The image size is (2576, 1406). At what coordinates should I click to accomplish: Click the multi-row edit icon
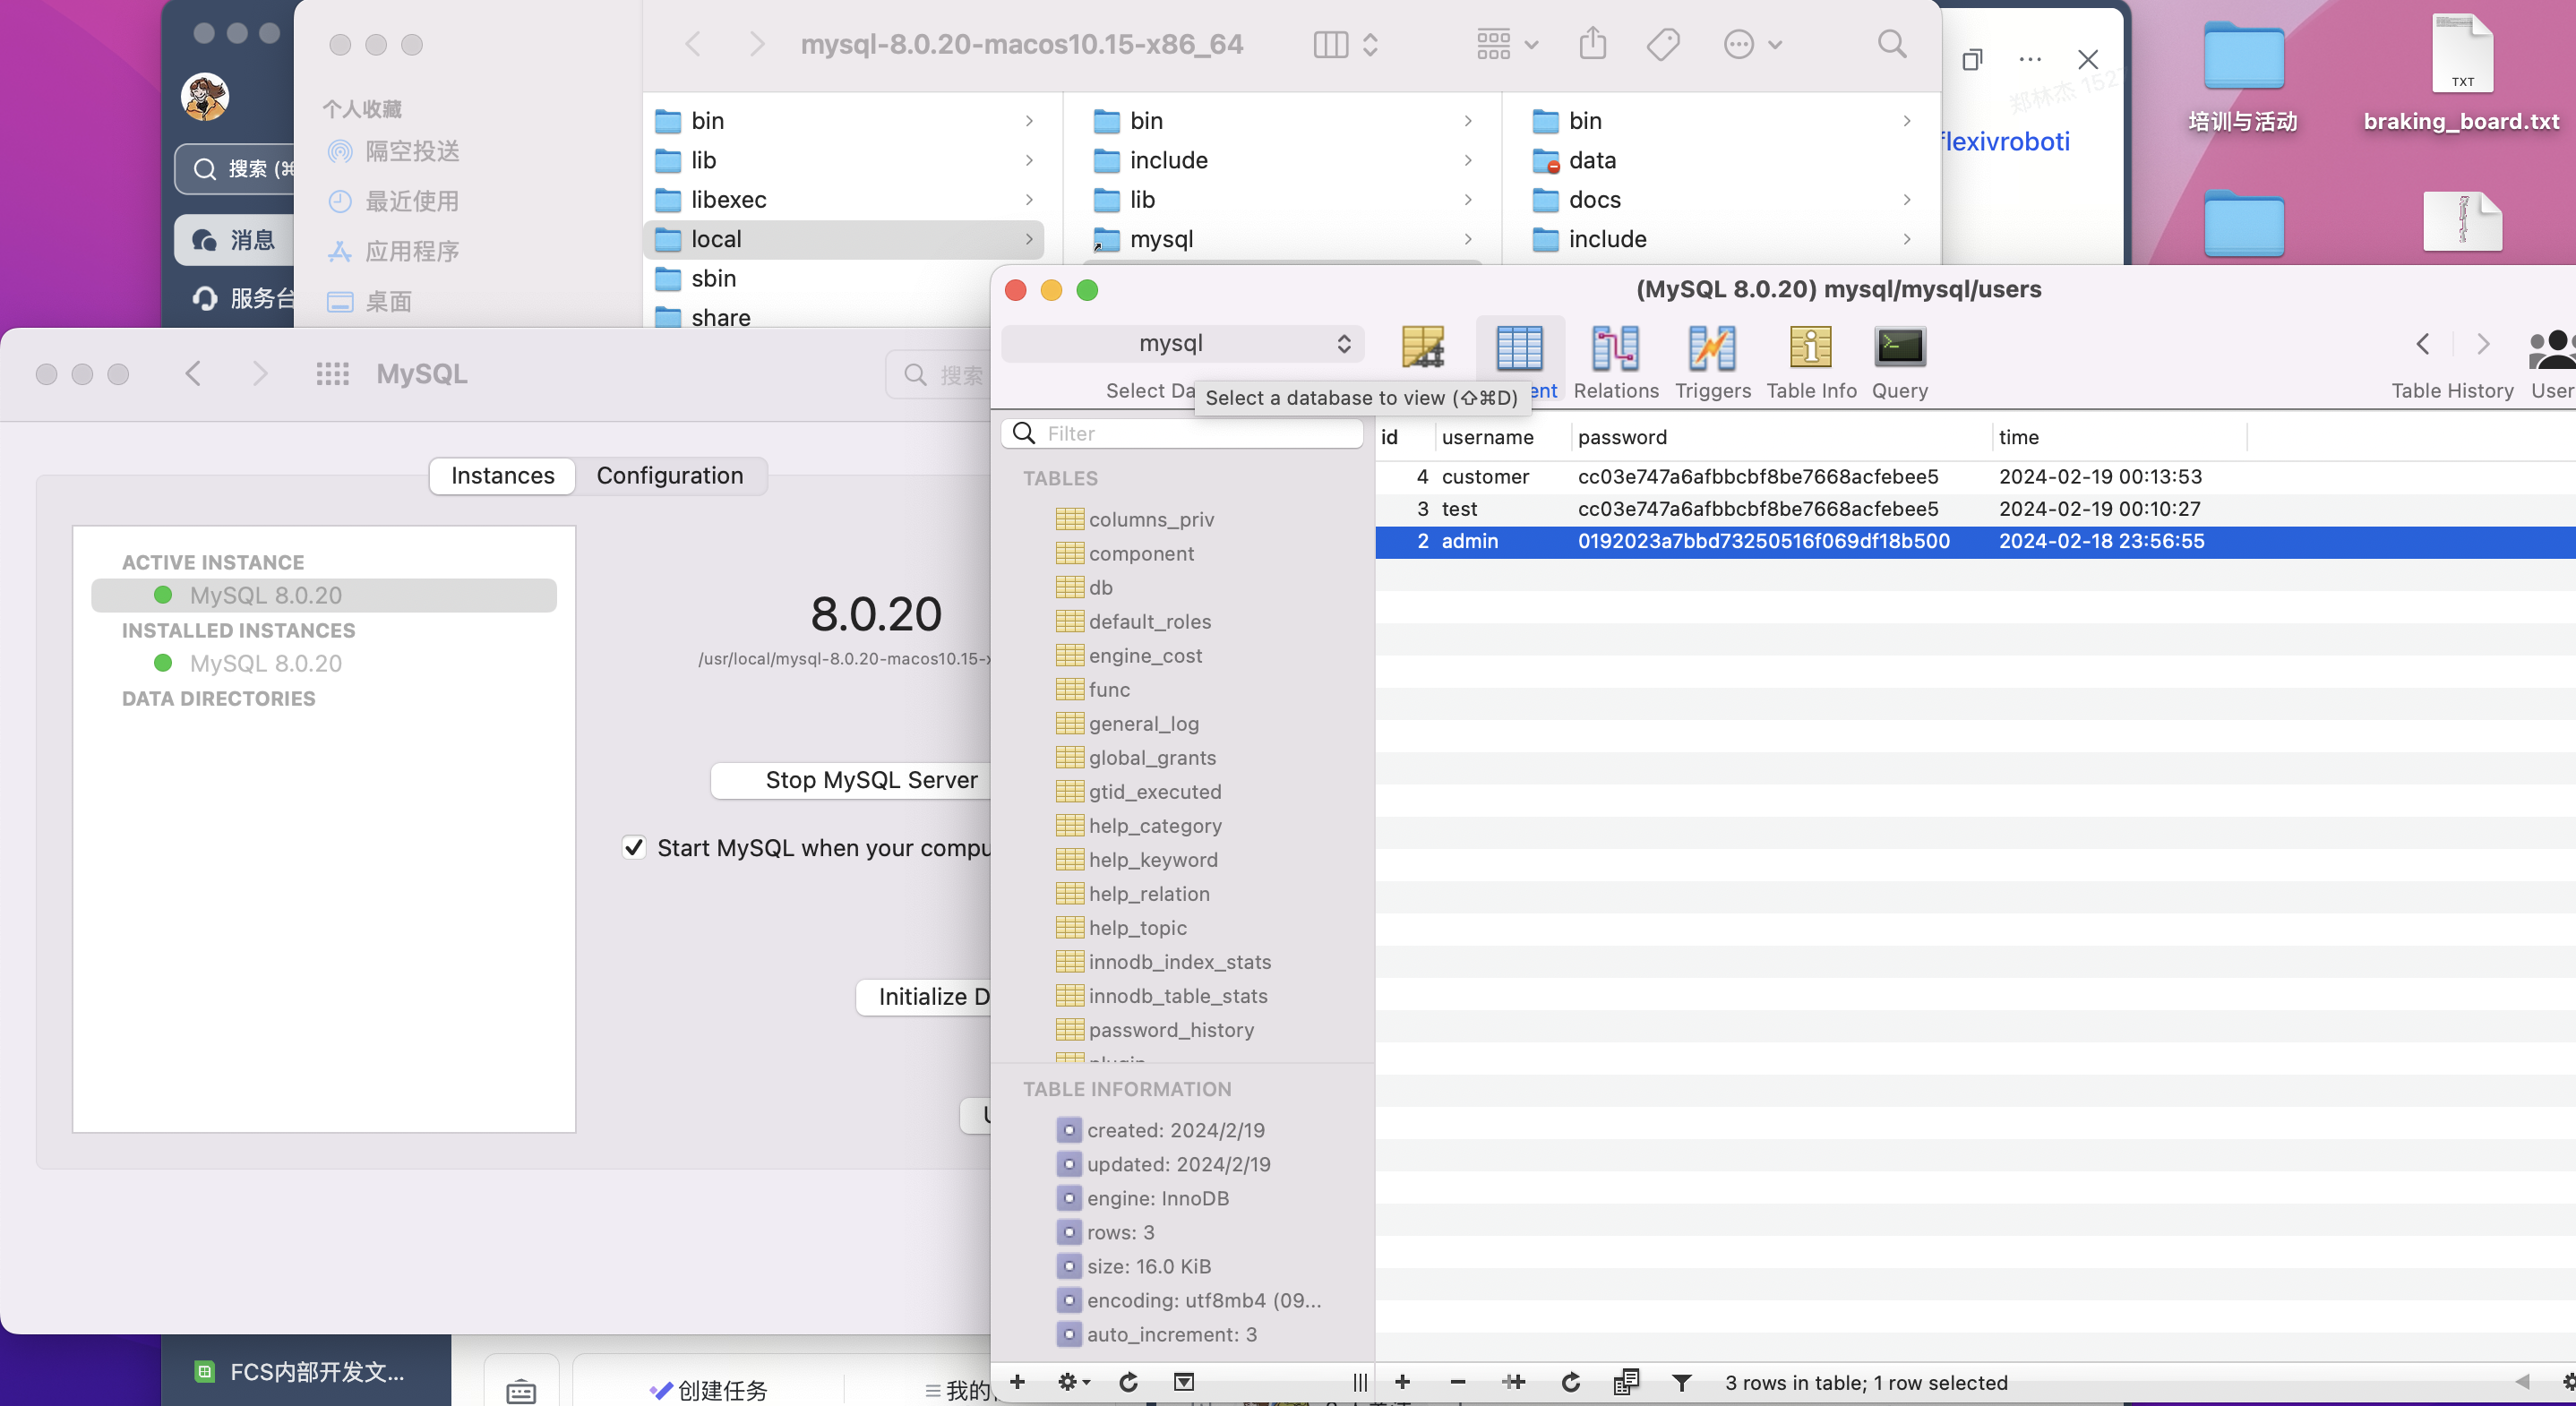(1626, 1381)
